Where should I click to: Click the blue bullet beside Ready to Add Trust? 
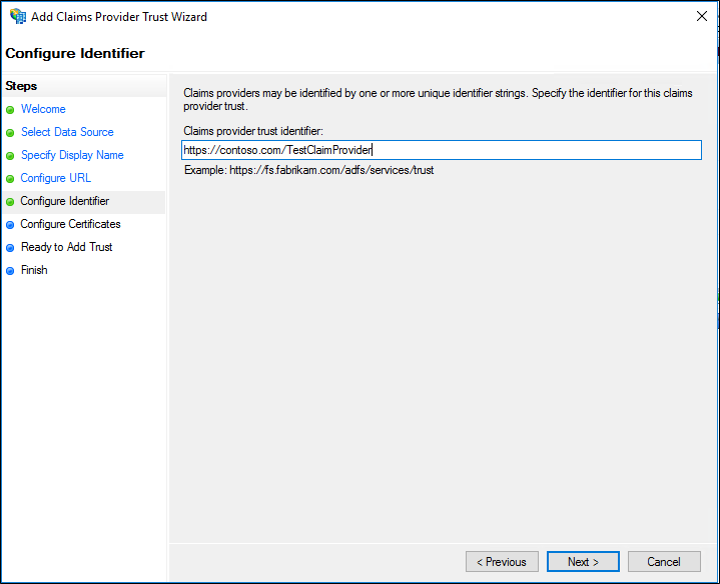10,248
